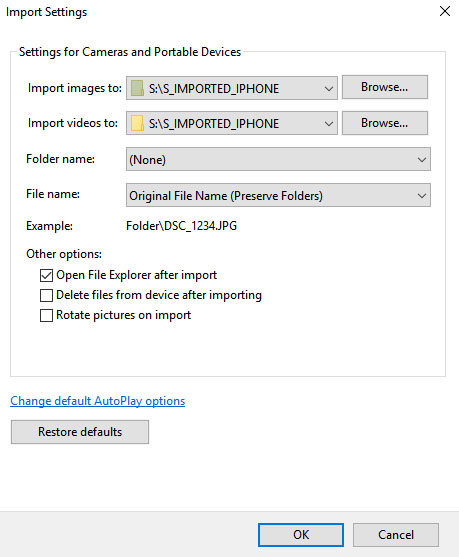Click Restore defaults button
459x557 pixels.
click(x=80, y=432)
